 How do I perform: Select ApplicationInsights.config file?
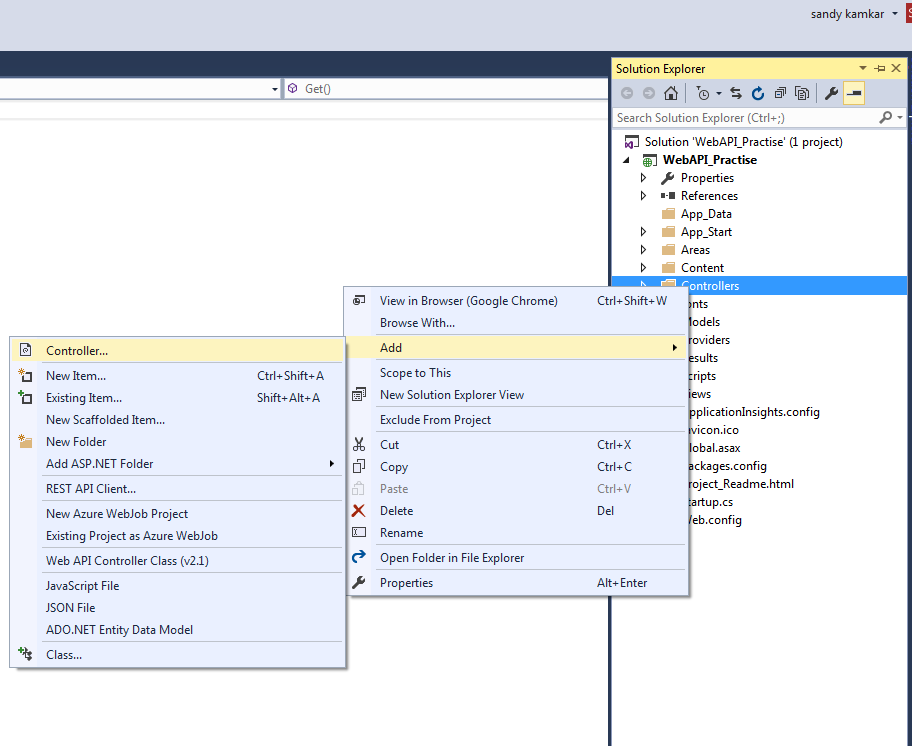pos(754,412)
